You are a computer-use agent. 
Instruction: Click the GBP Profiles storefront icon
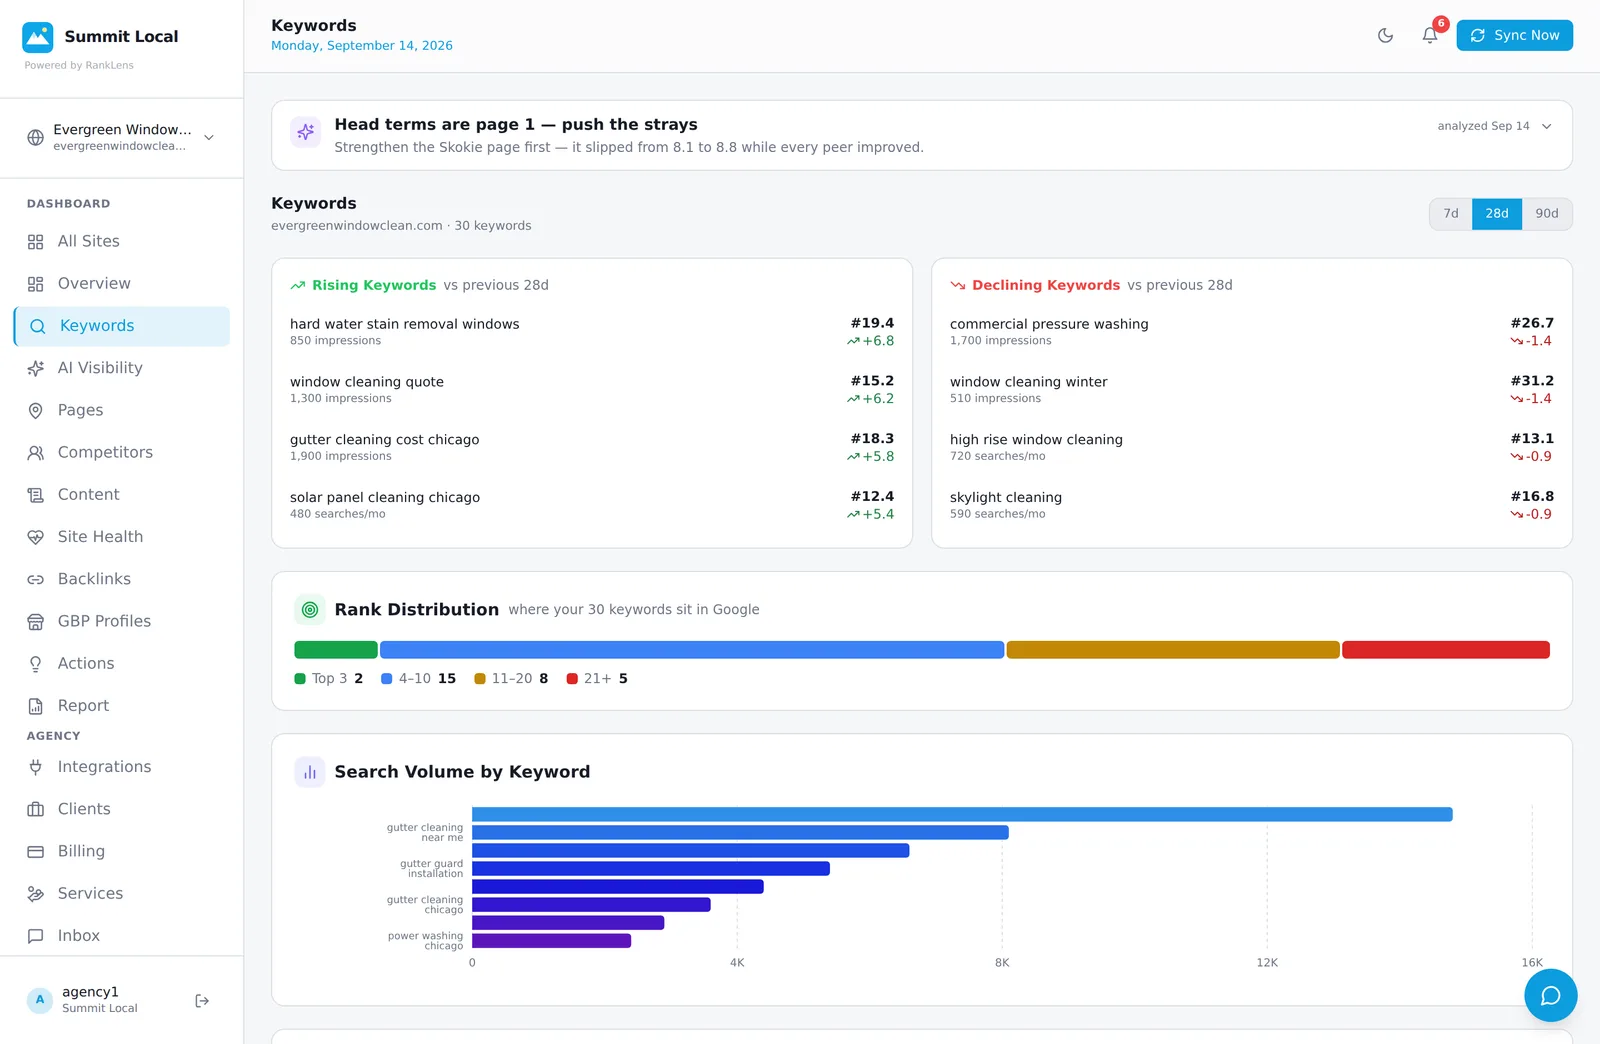pyautogui.click(x=36, y=622)
